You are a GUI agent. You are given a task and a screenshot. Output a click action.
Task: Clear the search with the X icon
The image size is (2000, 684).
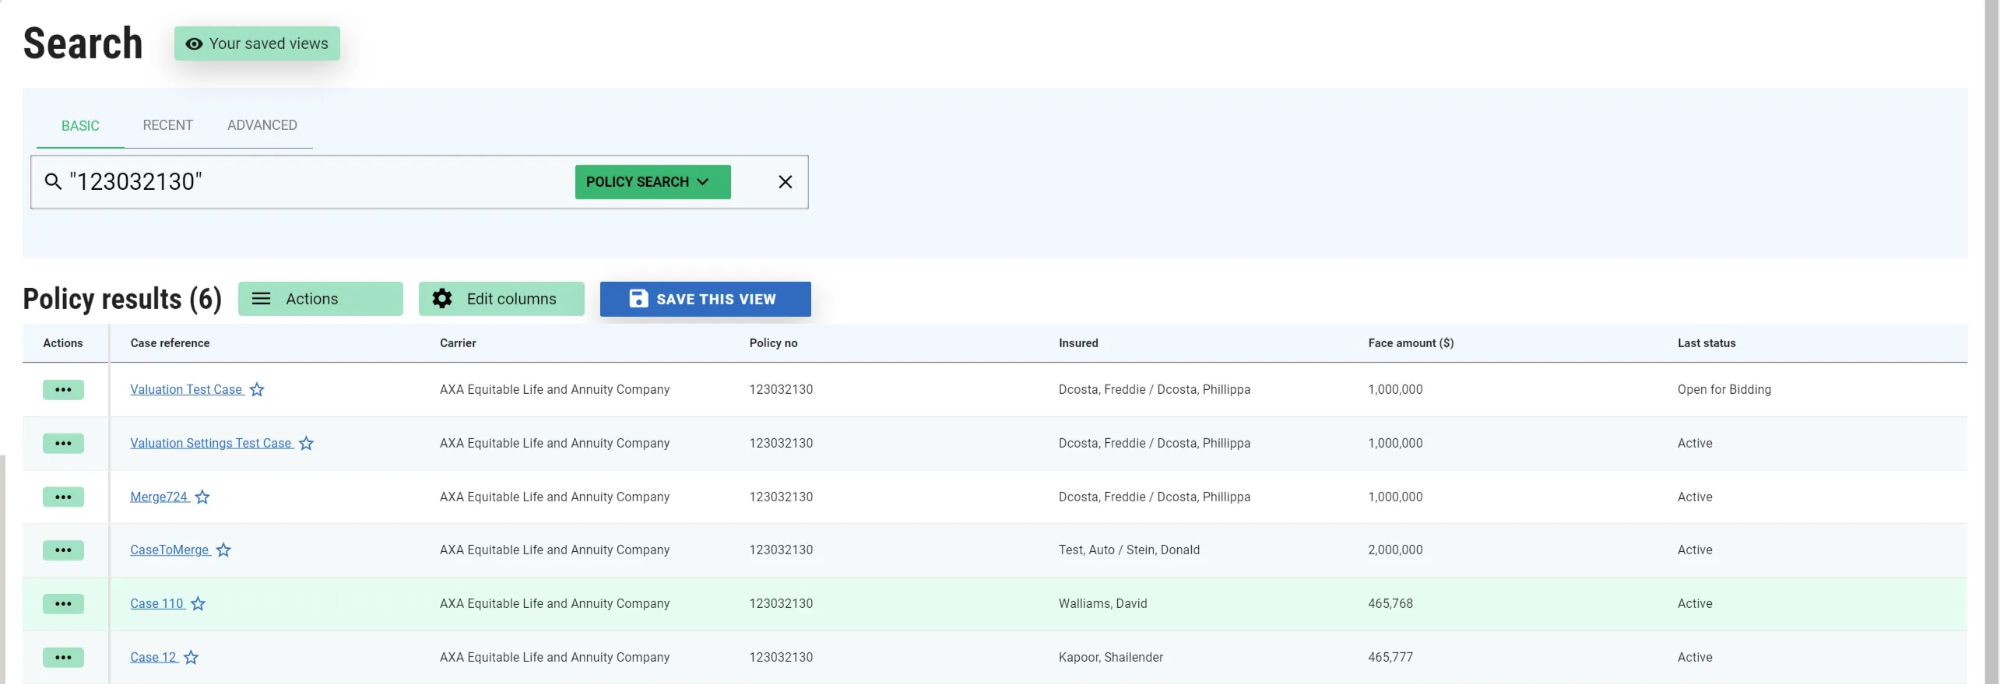pos(785,182)
